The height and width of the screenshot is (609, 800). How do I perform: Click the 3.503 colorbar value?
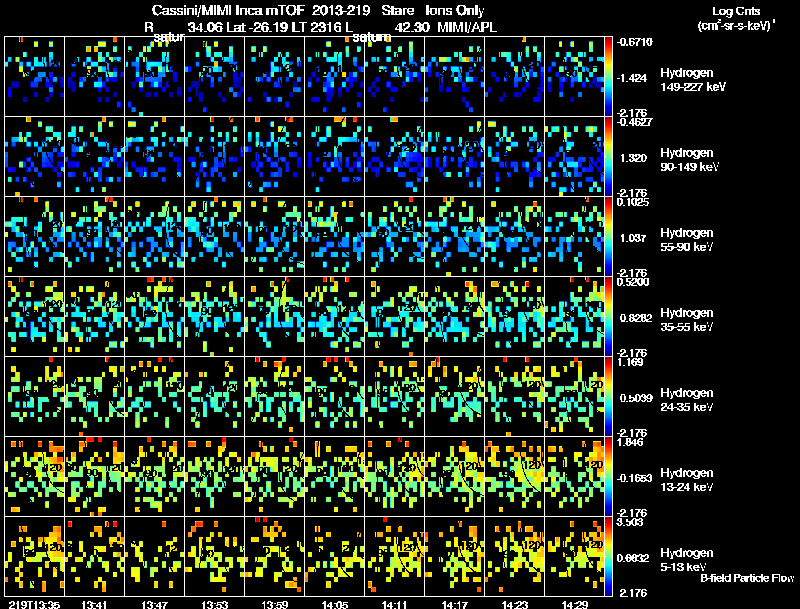tap(630, 522)
